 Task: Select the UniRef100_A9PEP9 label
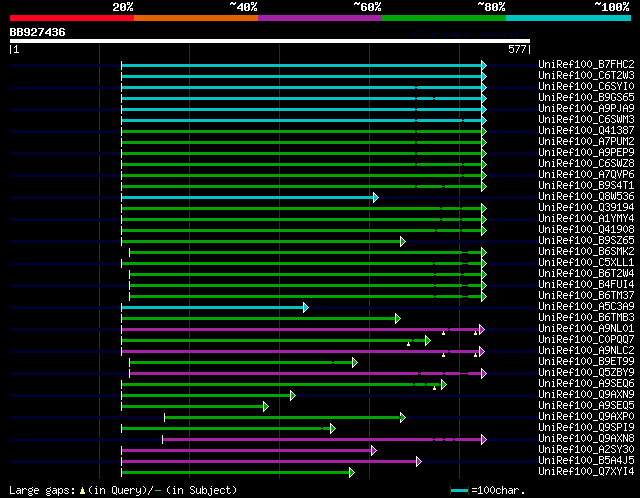[x=586, y=153]
